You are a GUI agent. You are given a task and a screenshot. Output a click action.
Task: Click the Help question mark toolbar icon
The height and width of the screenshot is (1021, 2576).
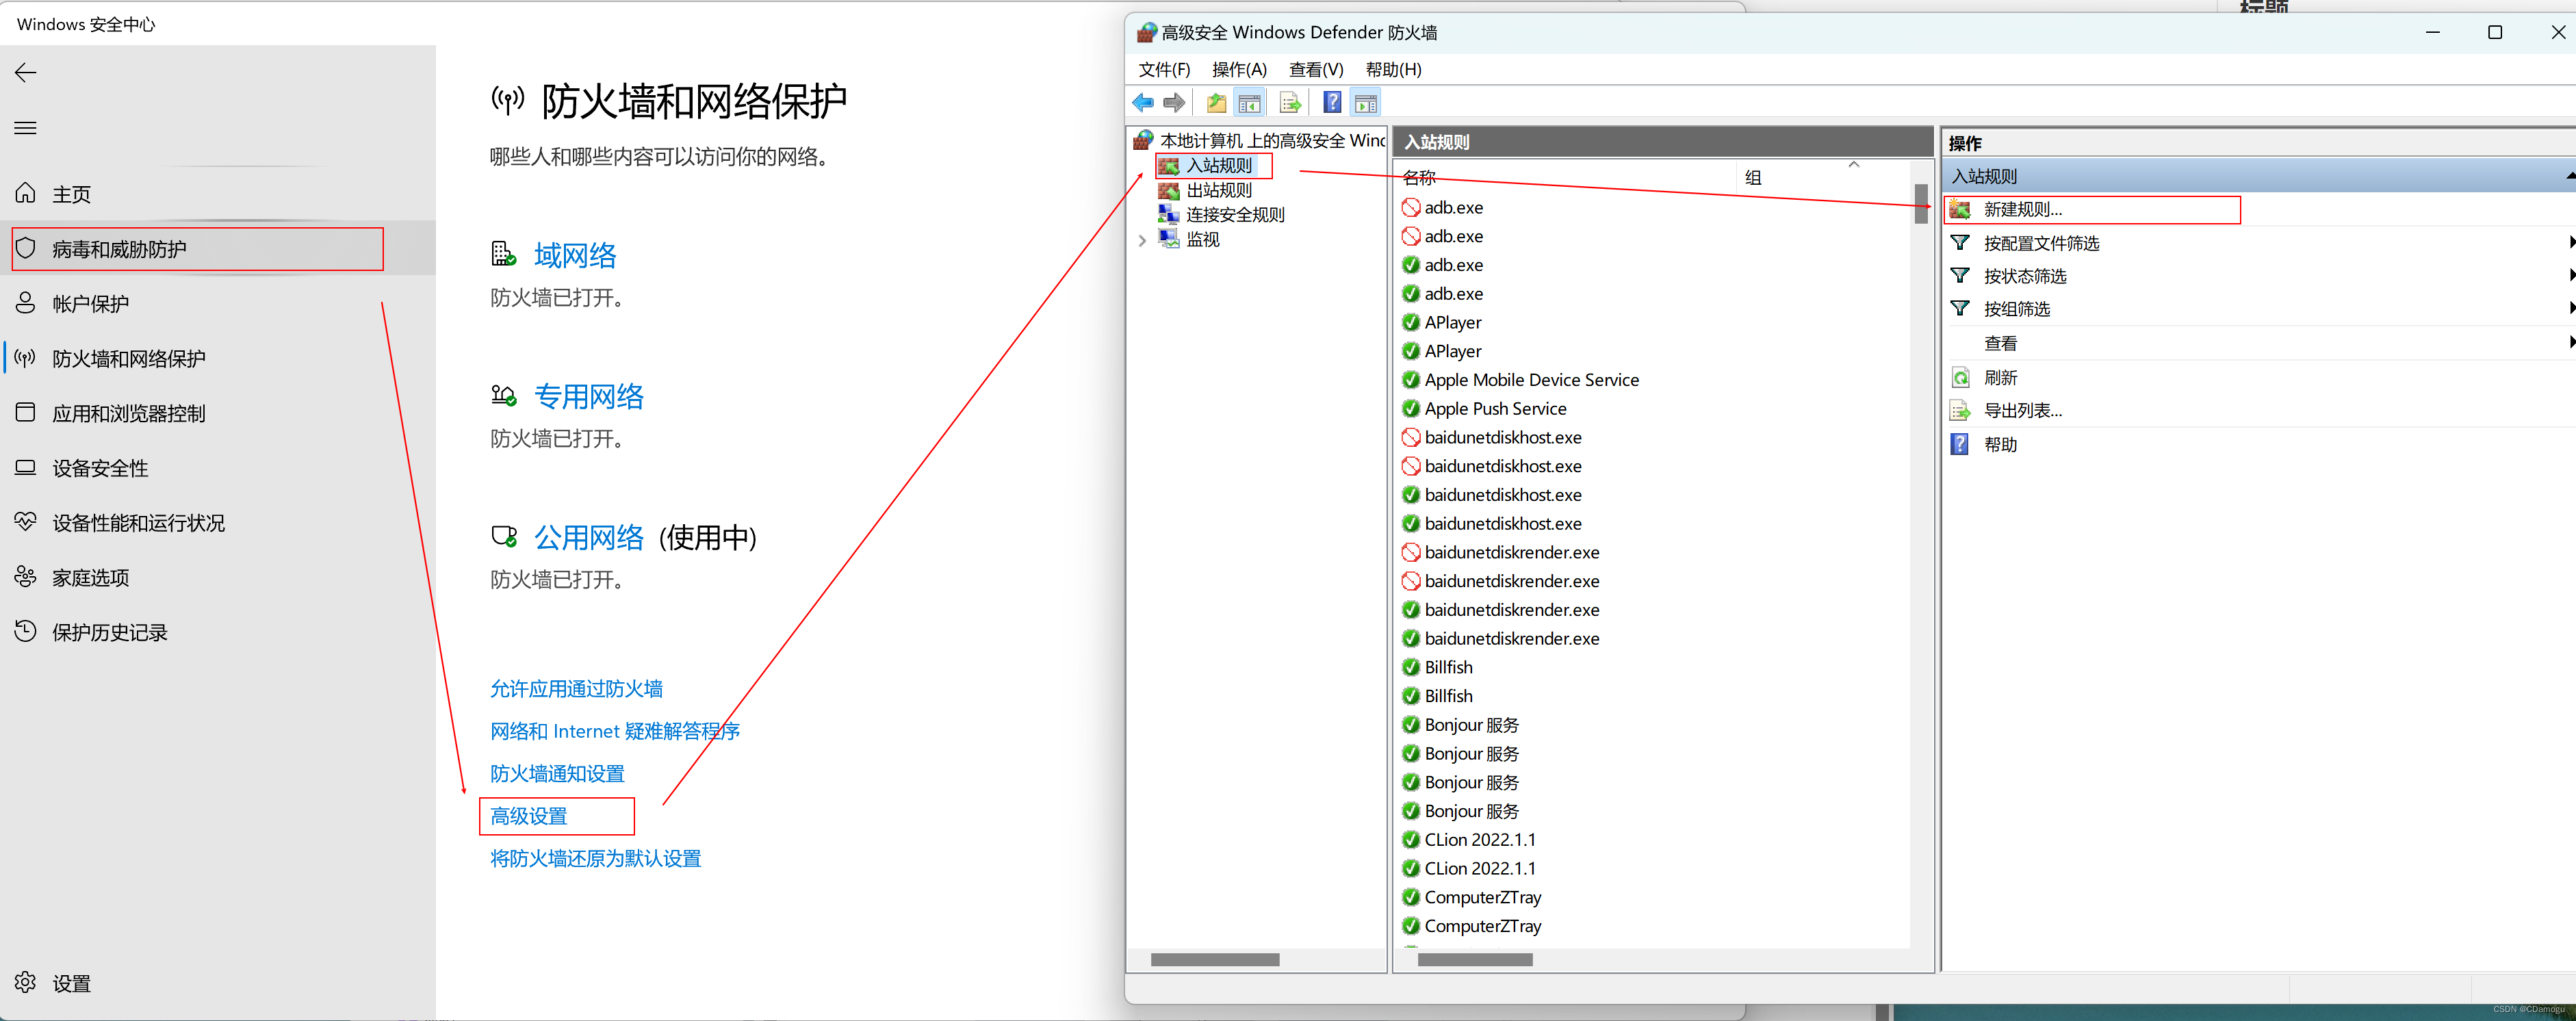click(x=1332, y=102)
